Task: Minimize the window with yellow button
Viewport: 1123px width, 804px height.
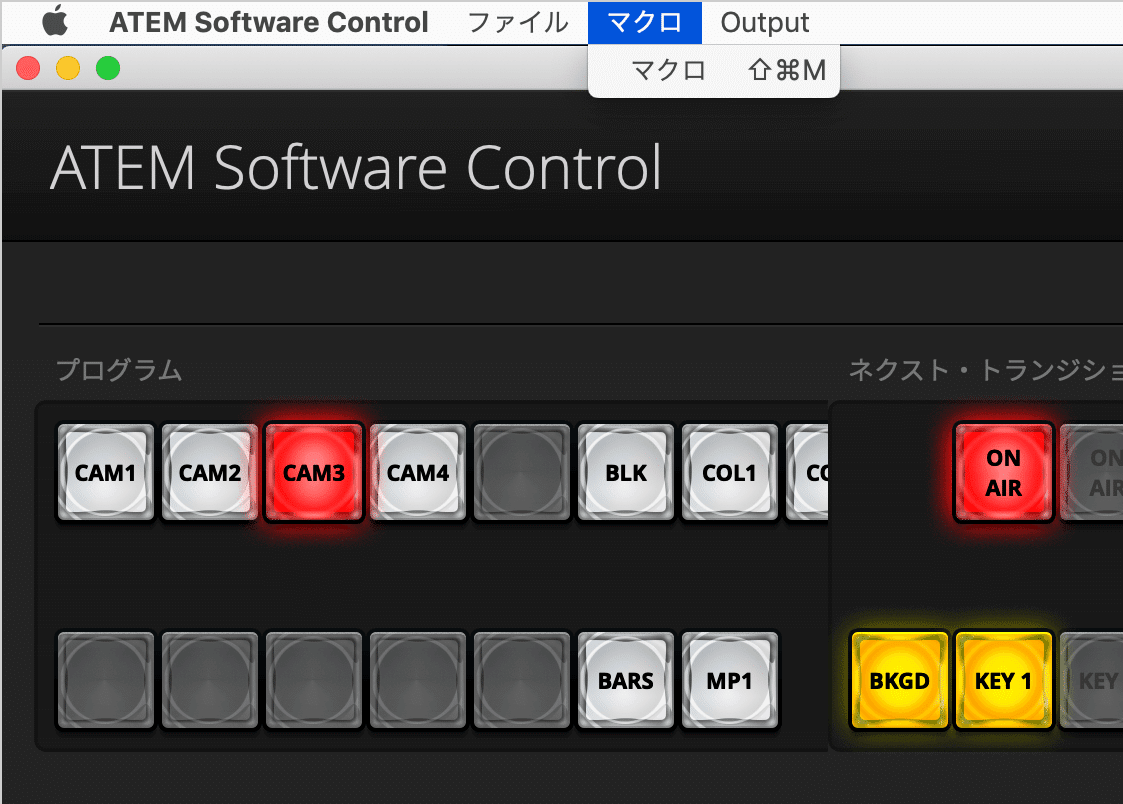Action: pyautogui.click(x=68, y=68)
